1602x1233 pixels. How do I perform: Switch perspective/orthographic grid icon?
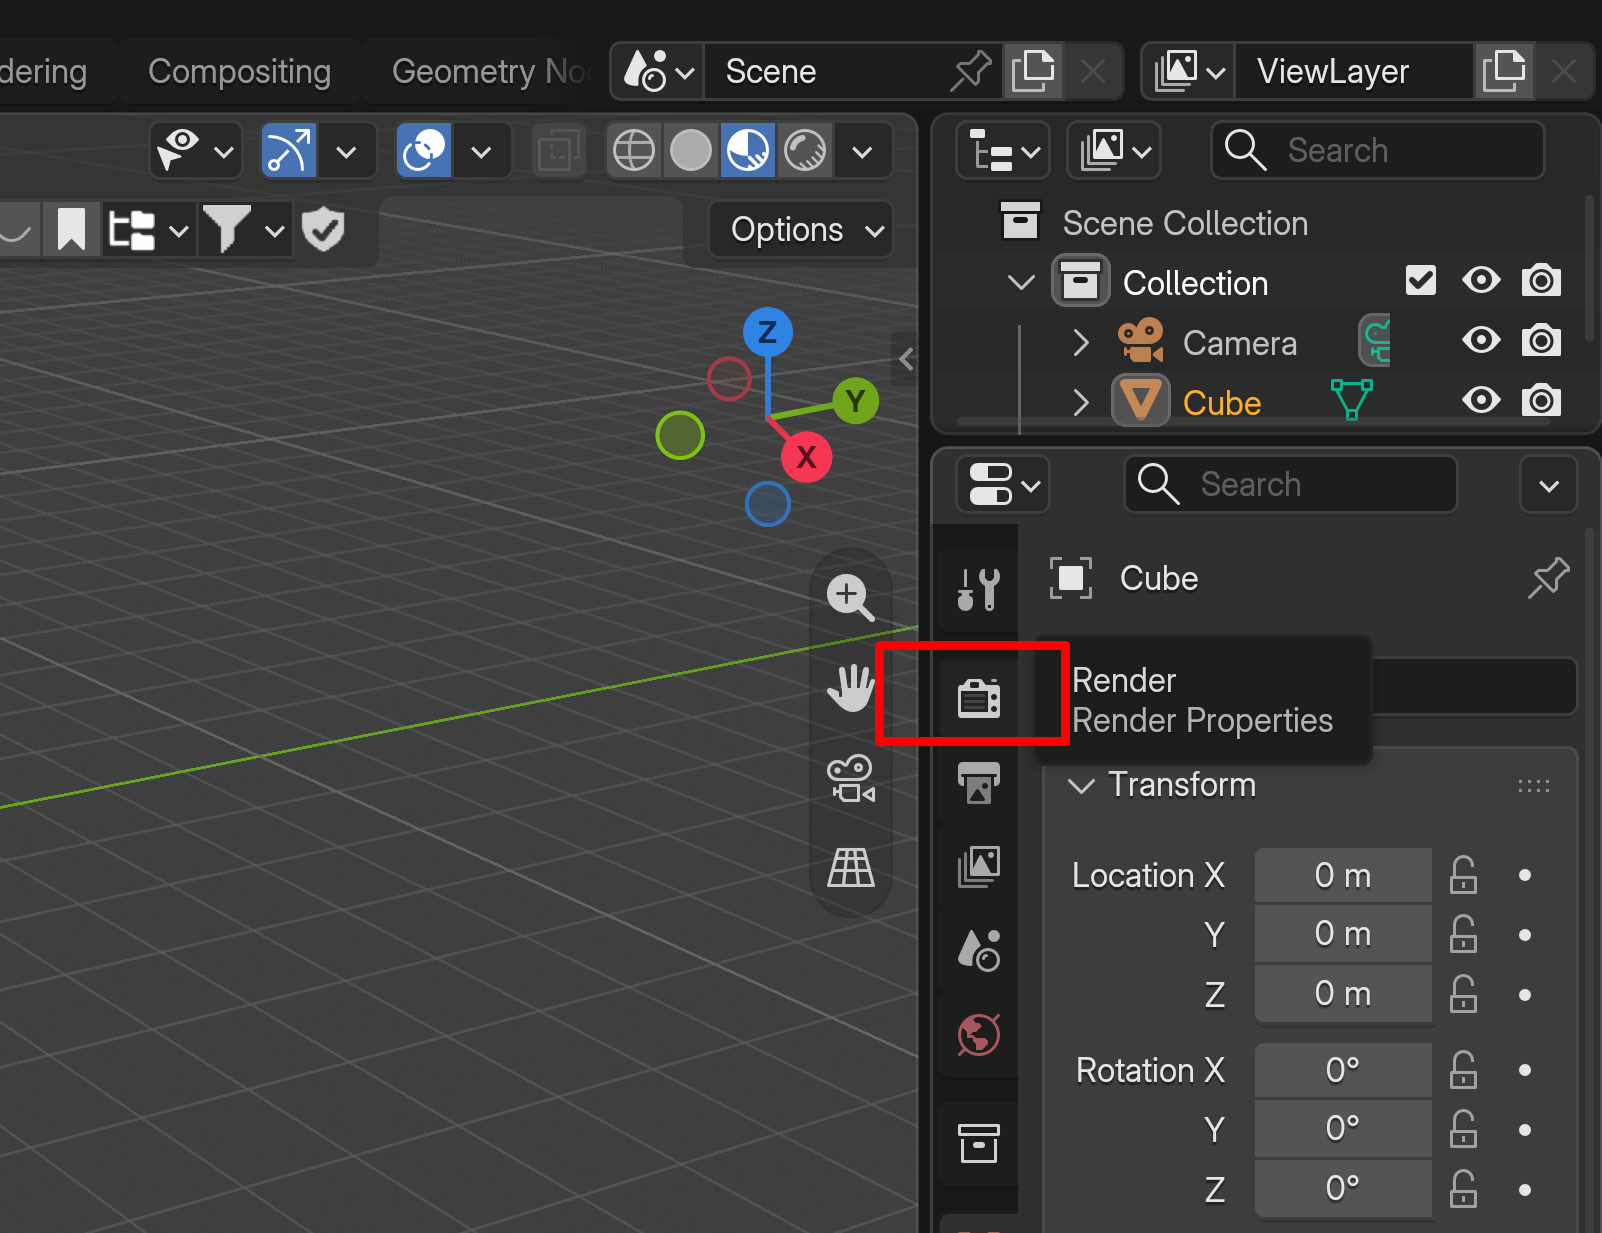click(850, 868)
